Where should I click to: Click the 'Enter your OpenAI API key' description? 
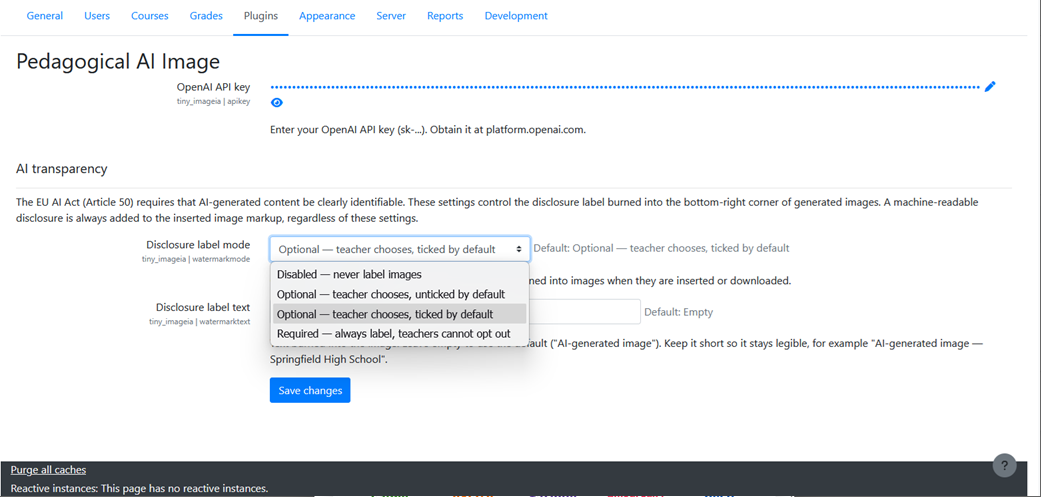pos(428,130)
